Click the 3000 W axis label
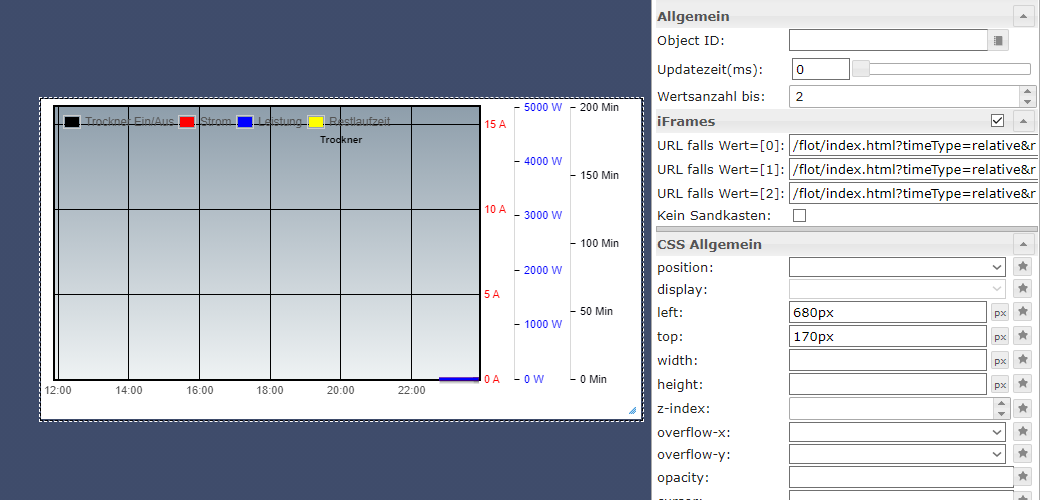This screenshot has height=500, width=1040. 543,216
